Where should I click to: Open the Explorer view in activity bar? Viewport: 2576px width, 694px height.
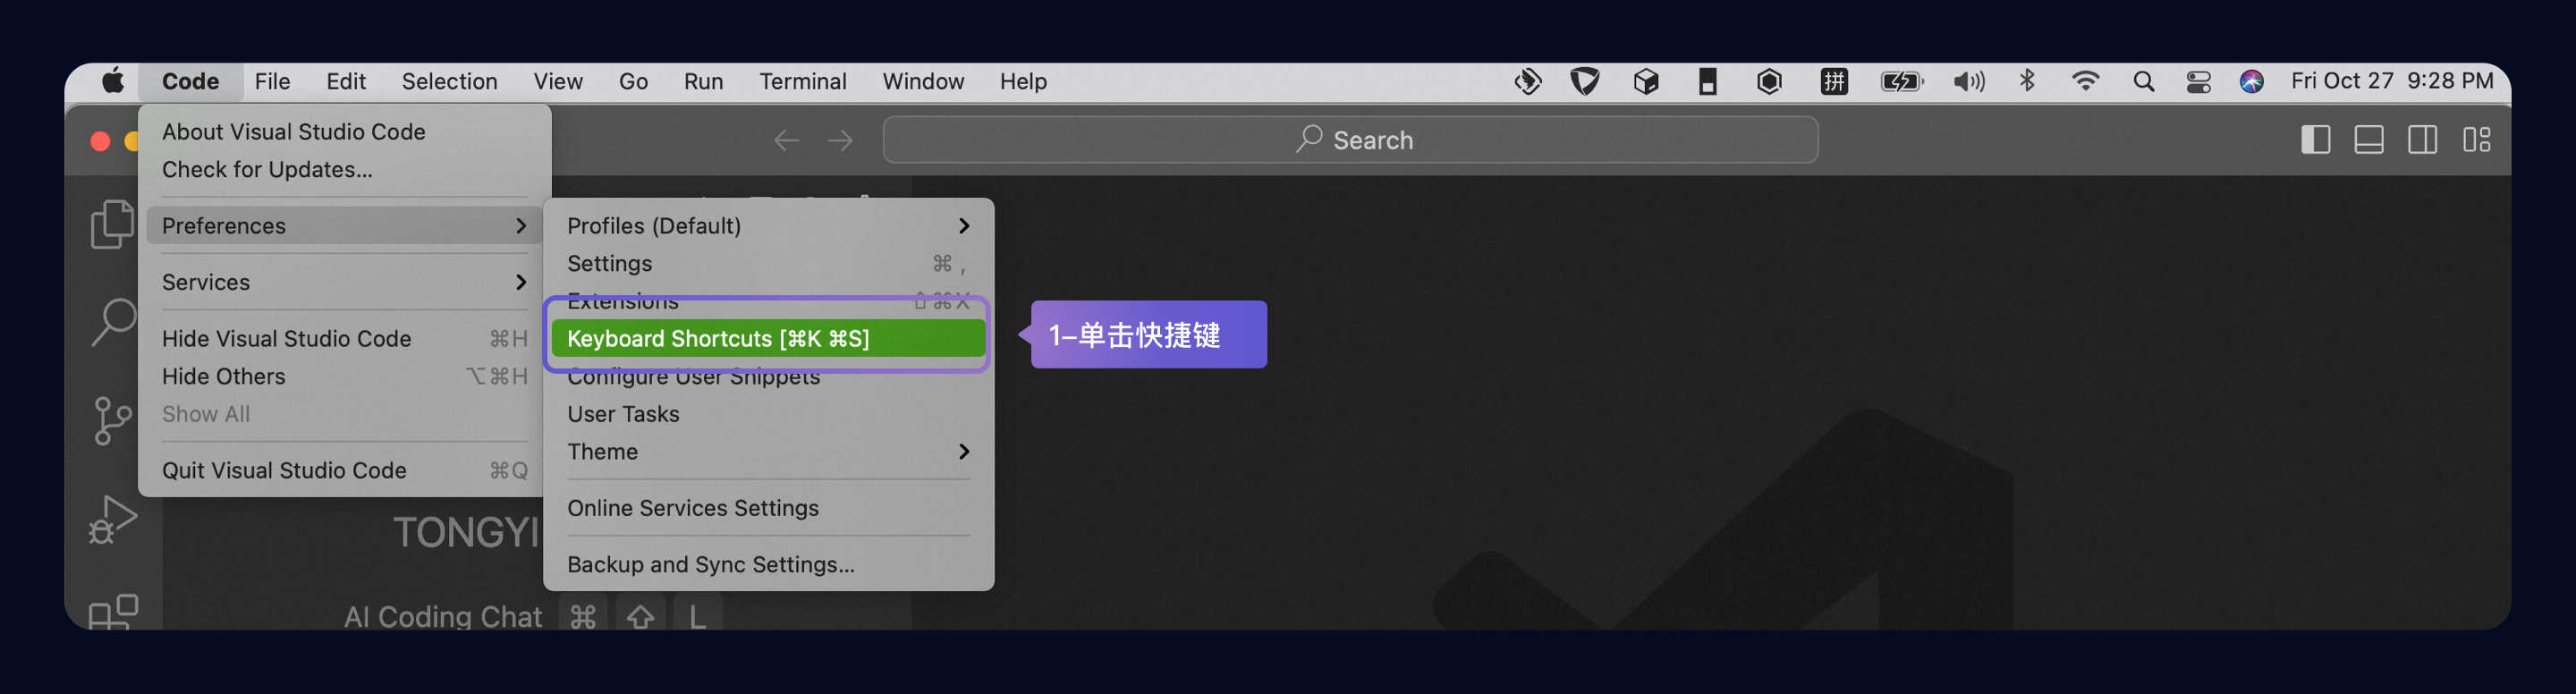(112, 223)
